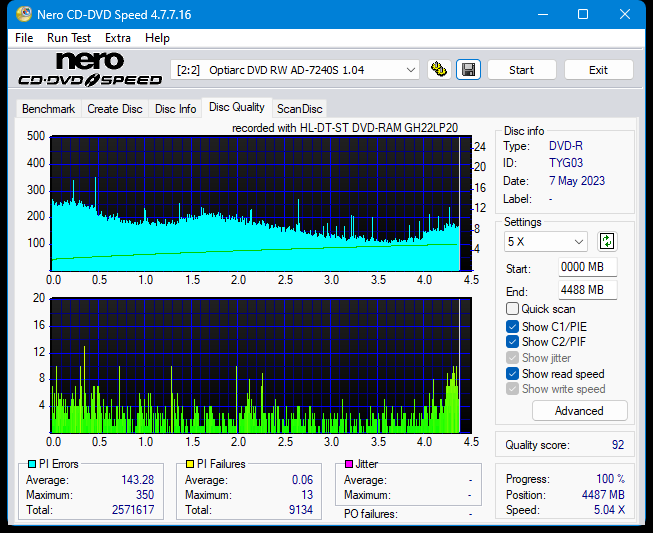Toggle Show C2/PIF checkbox
The height and width of the screenshot is (533, 653).
513,342
